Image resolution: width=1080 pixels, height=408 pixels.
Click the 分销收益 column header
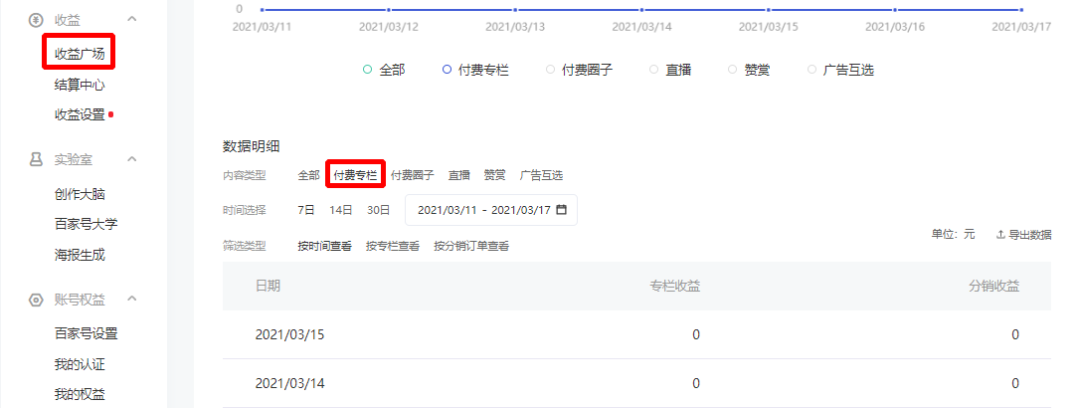pos(994,286)
